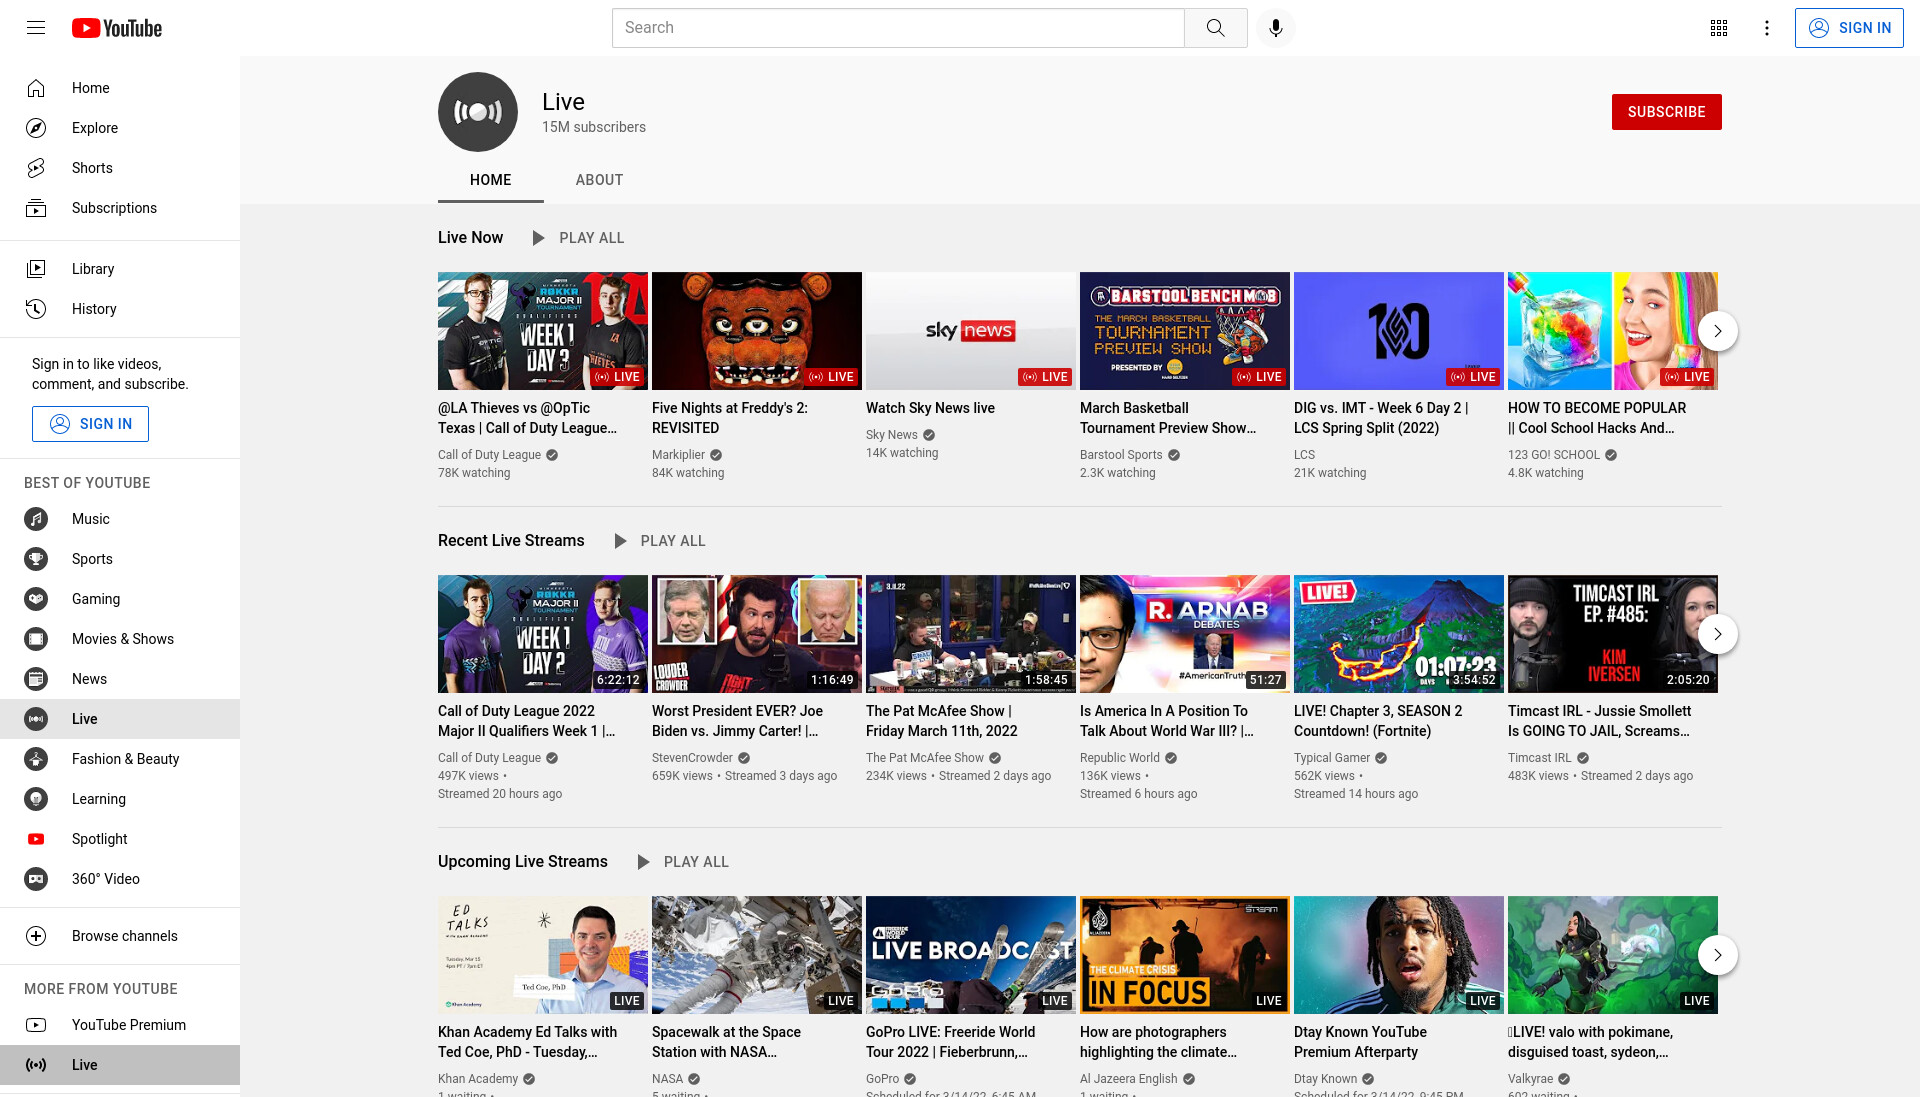This screenshot has height=1097, width=1920.
Task: Open Timcast IRL Ep. #485 thumbnail
Action: click(x=1613, y=634)
